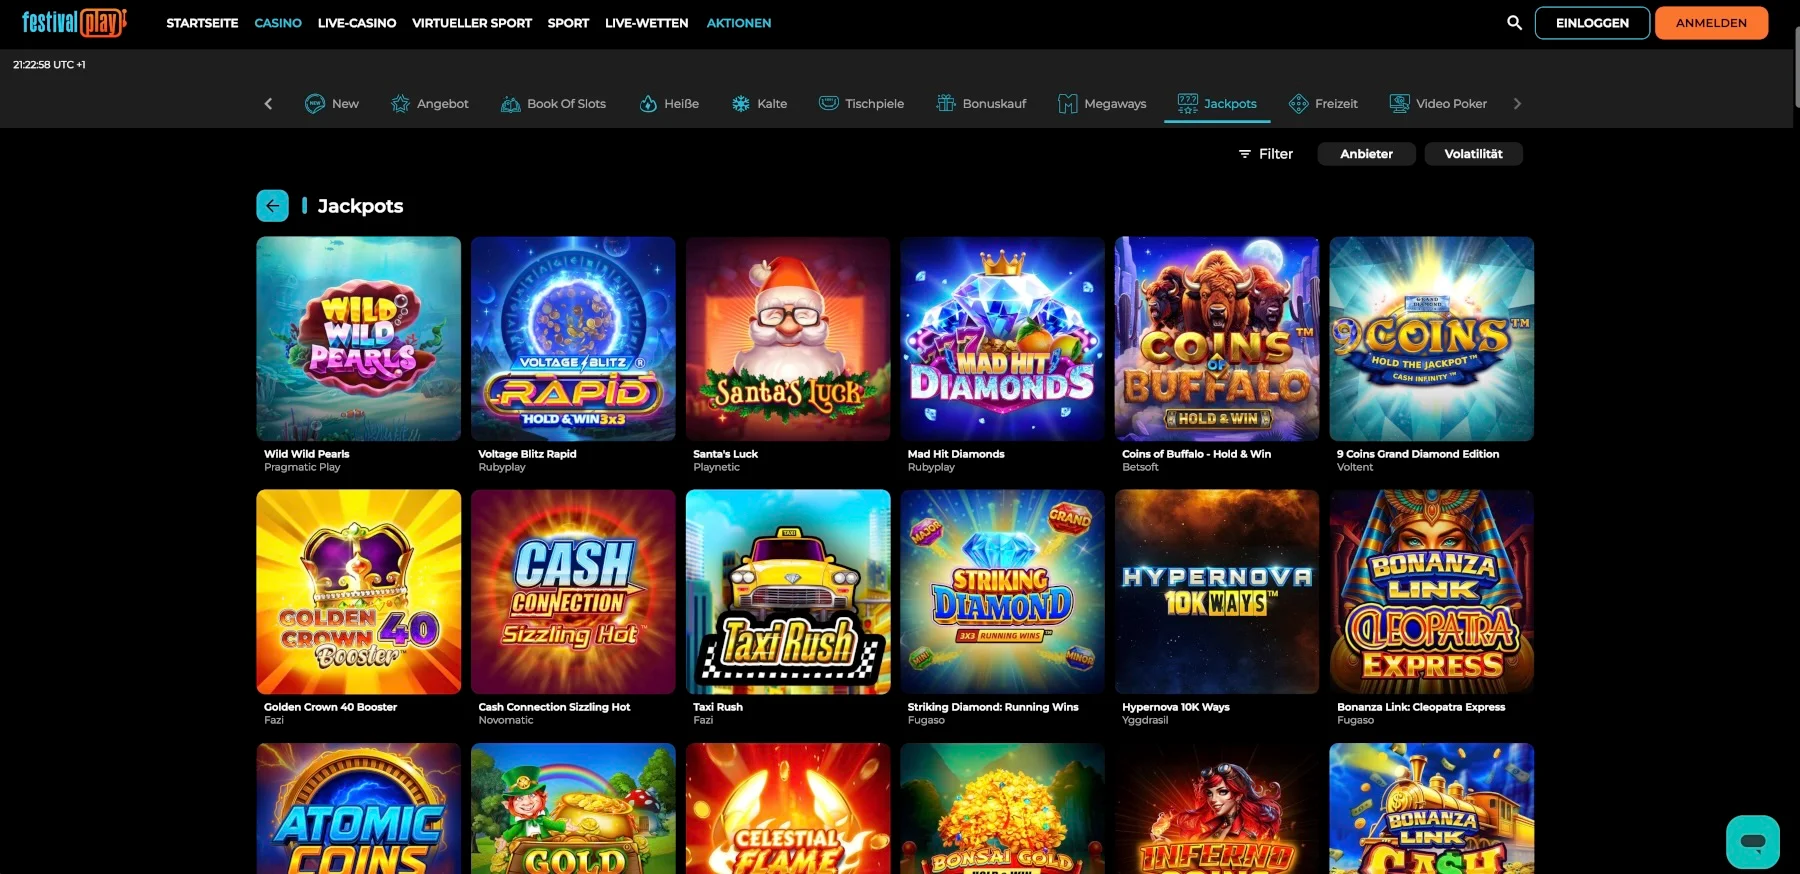The width and height of the screenshot is (1800, 874).
Task: Open Santa's Luck game thumbnail
Action: tap(788, 339)
